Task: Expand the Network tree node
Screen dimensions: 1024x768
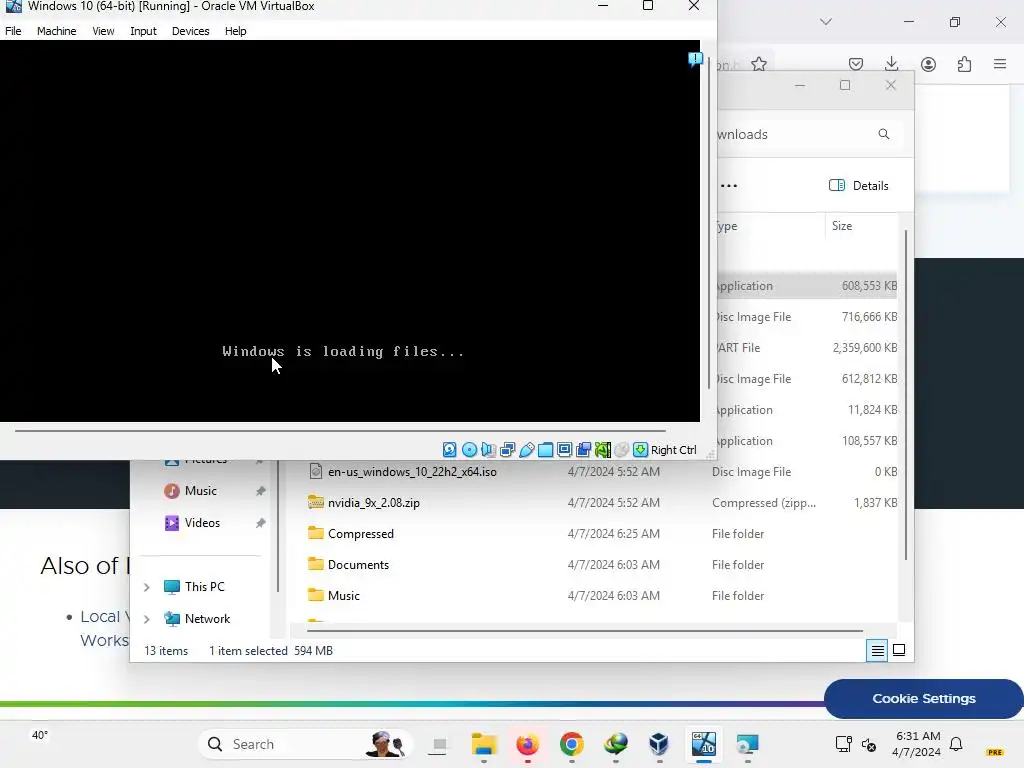Action: coord(147,619)
